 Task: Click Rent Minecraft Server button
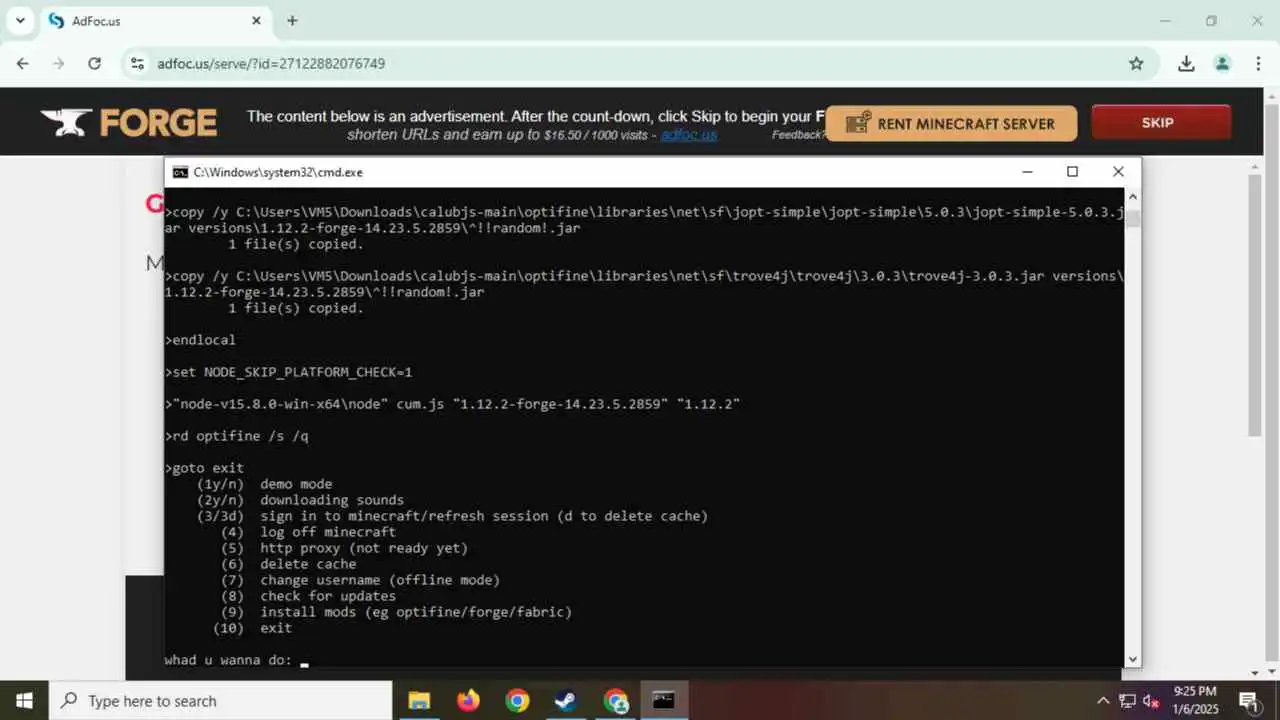[951, 123]
